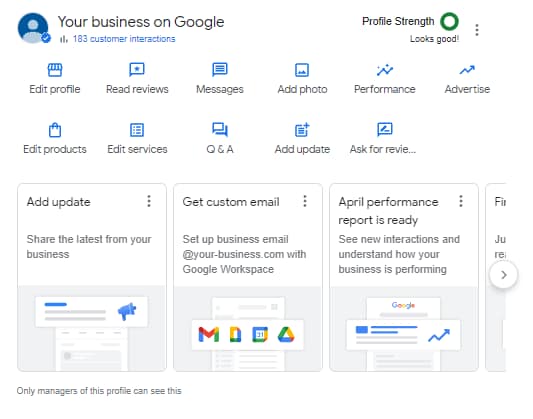Open the Read reviews icon

click(137, 70)
